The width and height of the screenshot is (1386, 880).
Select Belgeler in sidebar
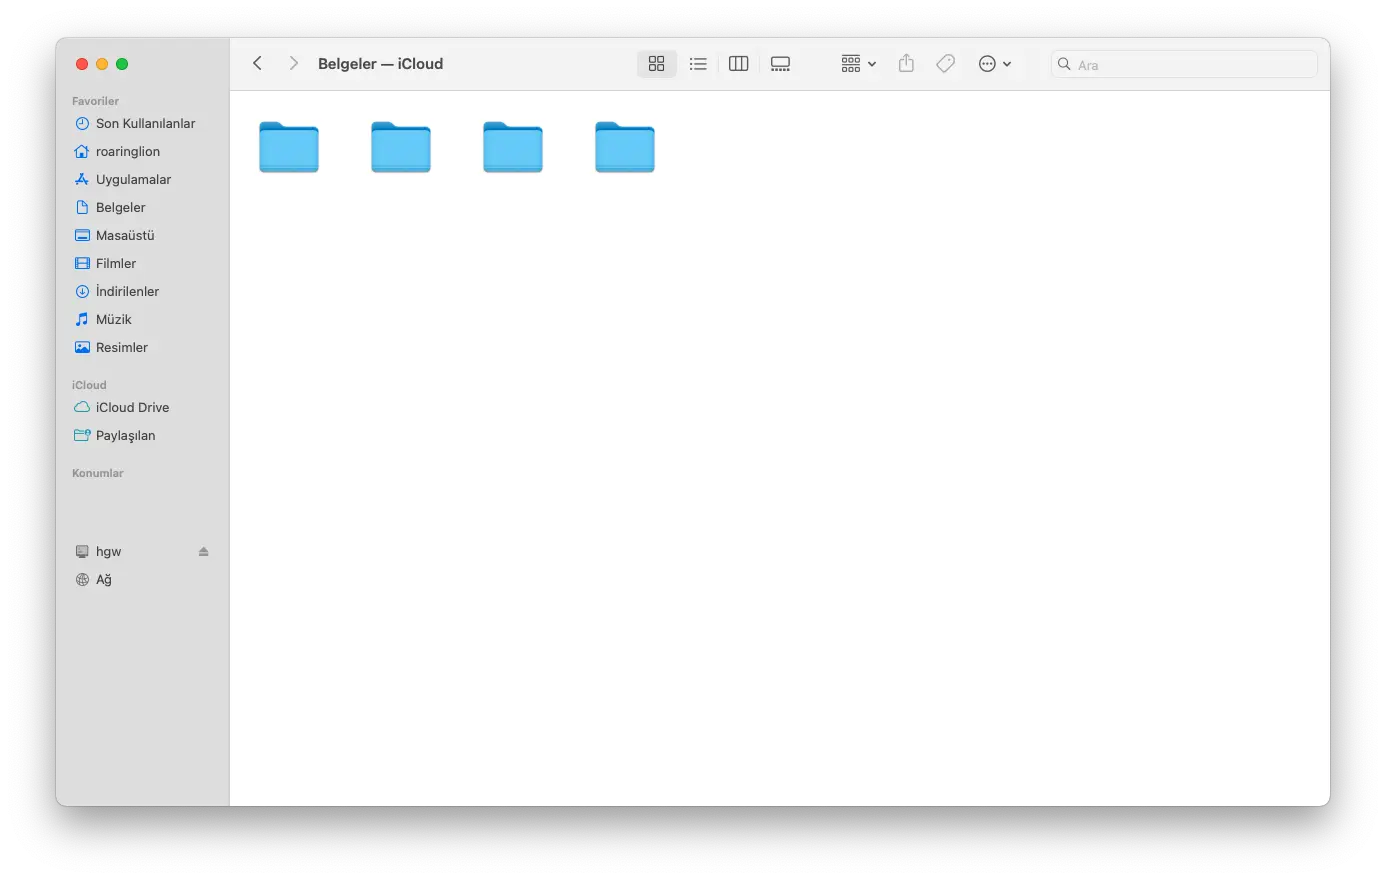(142, 208)
